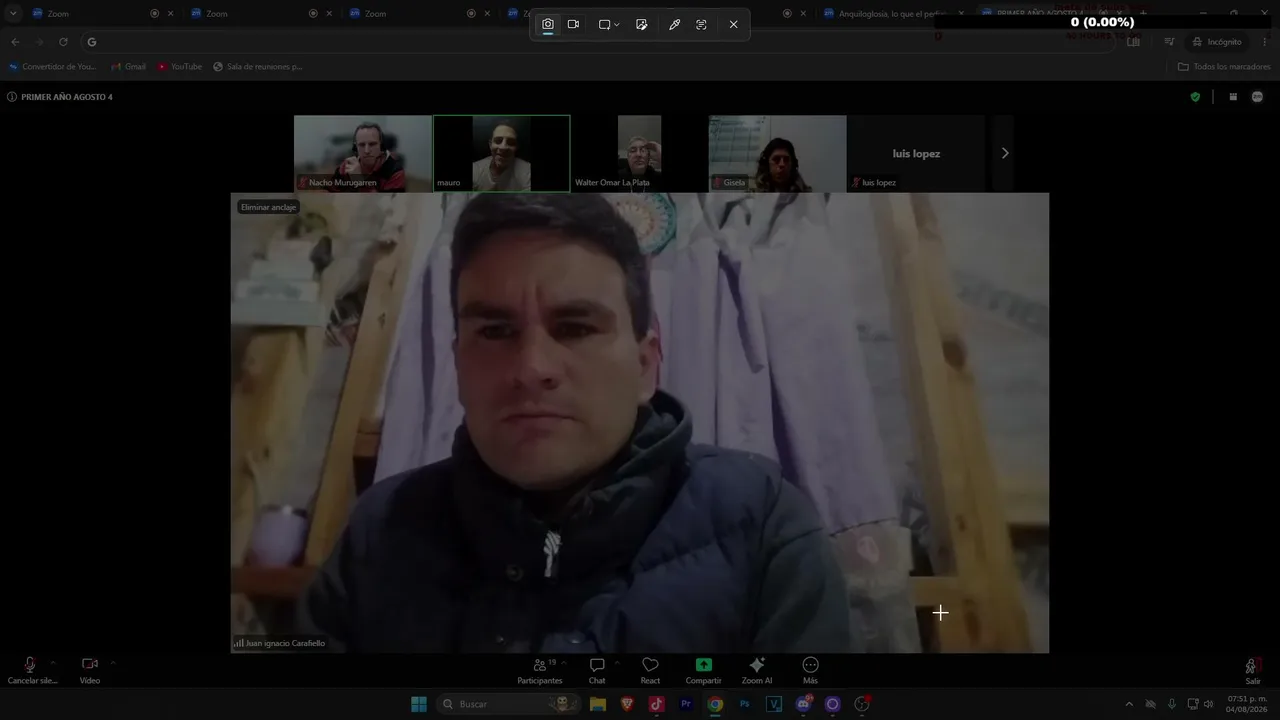Click the text extractor icon in snipping toolbar
This screenshot has width=1280, height=720.
(701, 24)
